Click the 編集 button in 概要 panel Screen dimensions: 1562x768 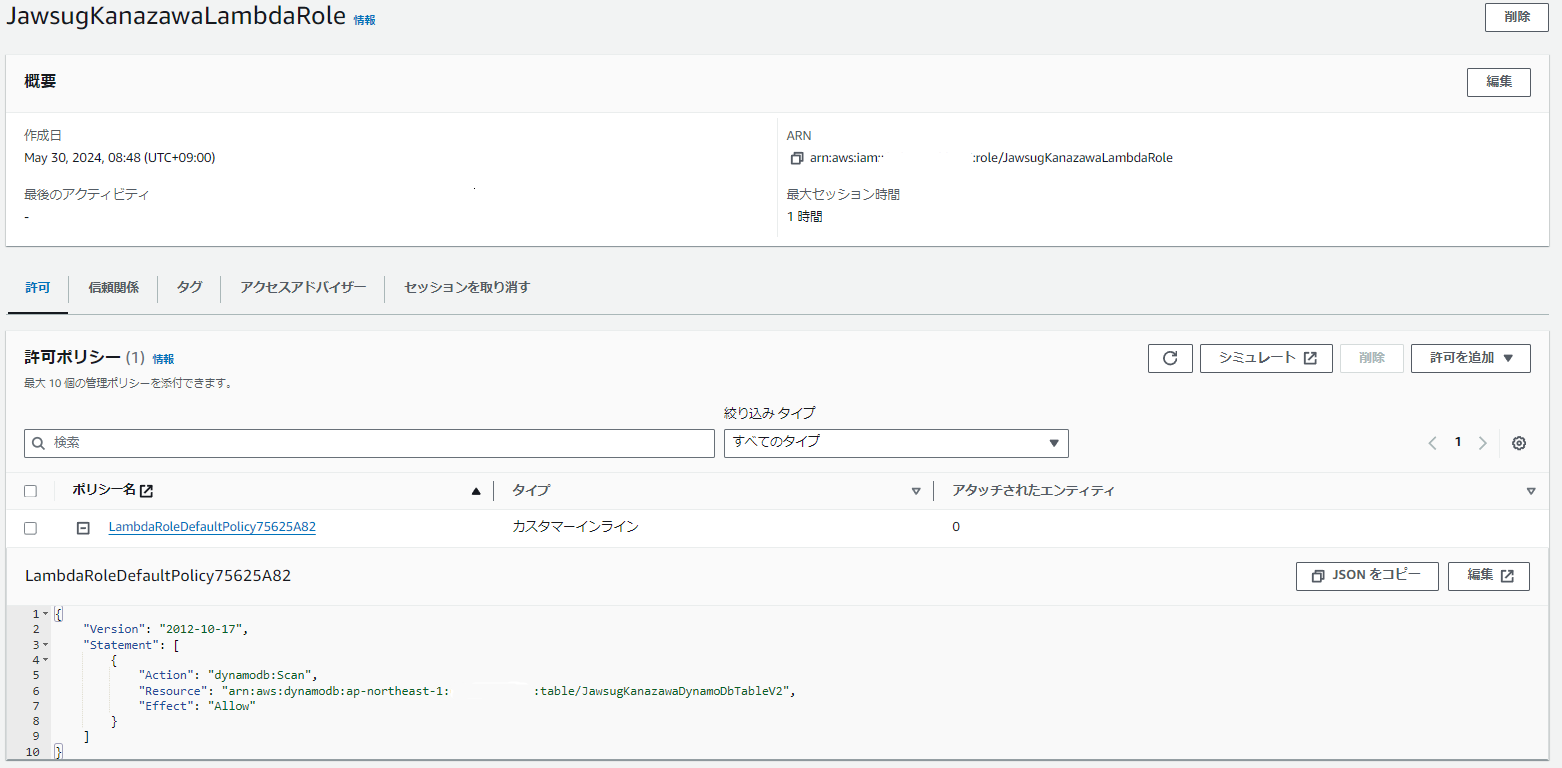(1498, 82)
